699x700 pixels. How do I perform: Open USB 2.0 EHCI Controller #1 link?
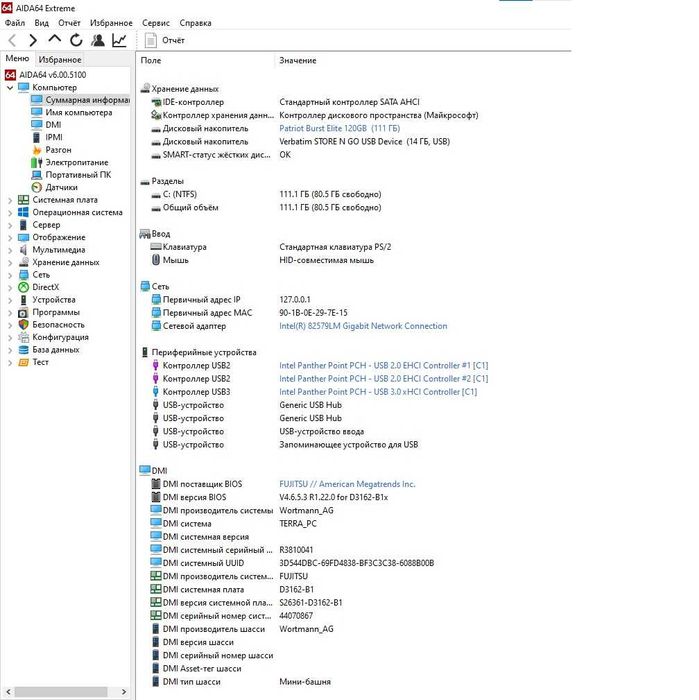coord(383,366)
